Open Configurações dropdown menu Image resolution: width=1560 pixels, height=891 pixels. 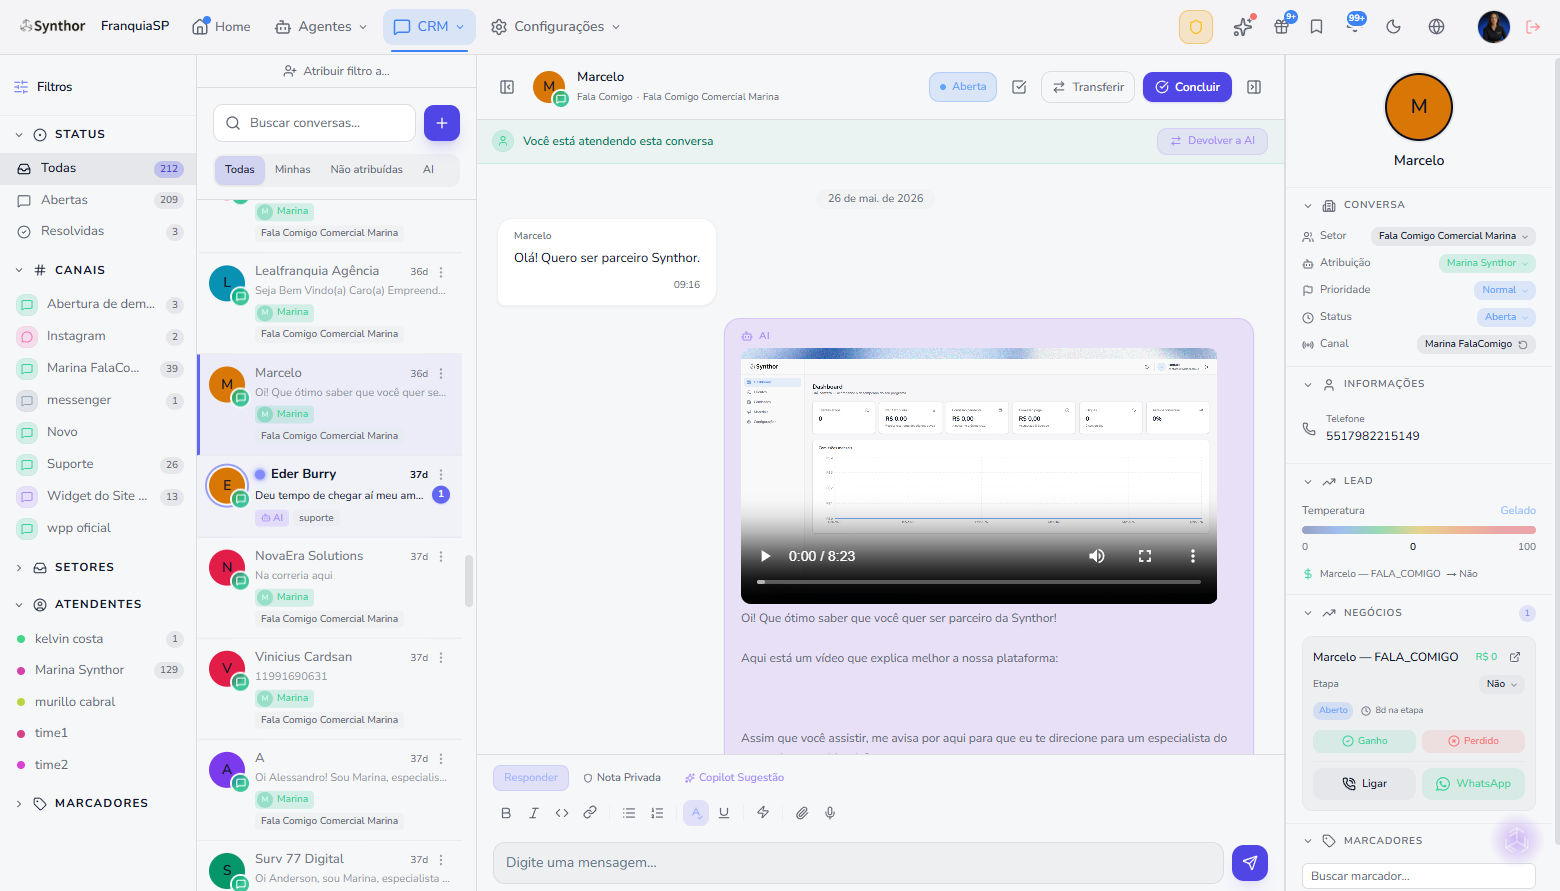coord(555,27)
